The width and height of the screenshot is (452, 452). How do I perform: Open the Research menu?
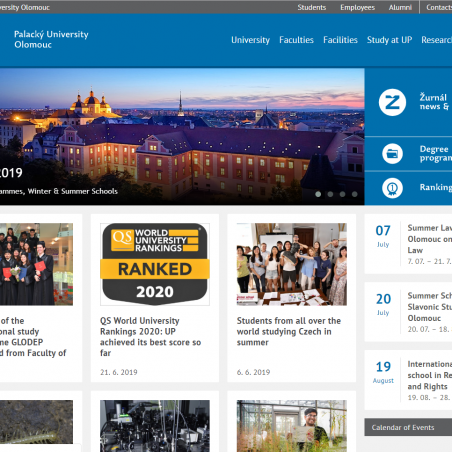coord(436,40)
